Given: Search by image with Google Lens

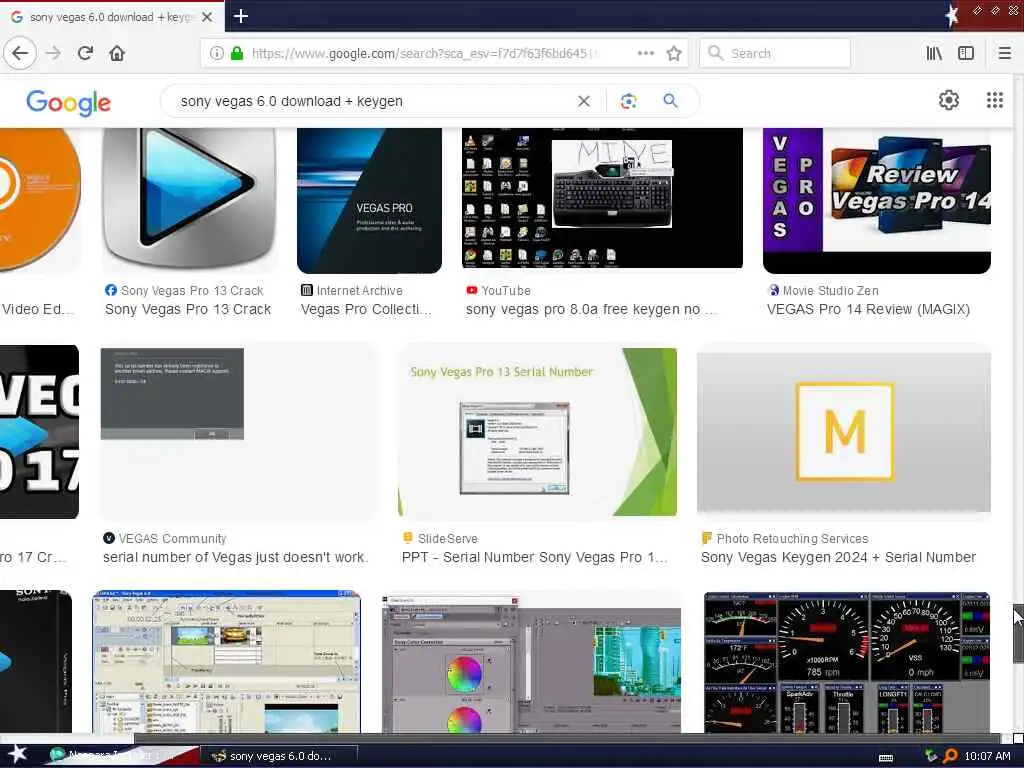Looking at the screenshot, I should 628,101.
